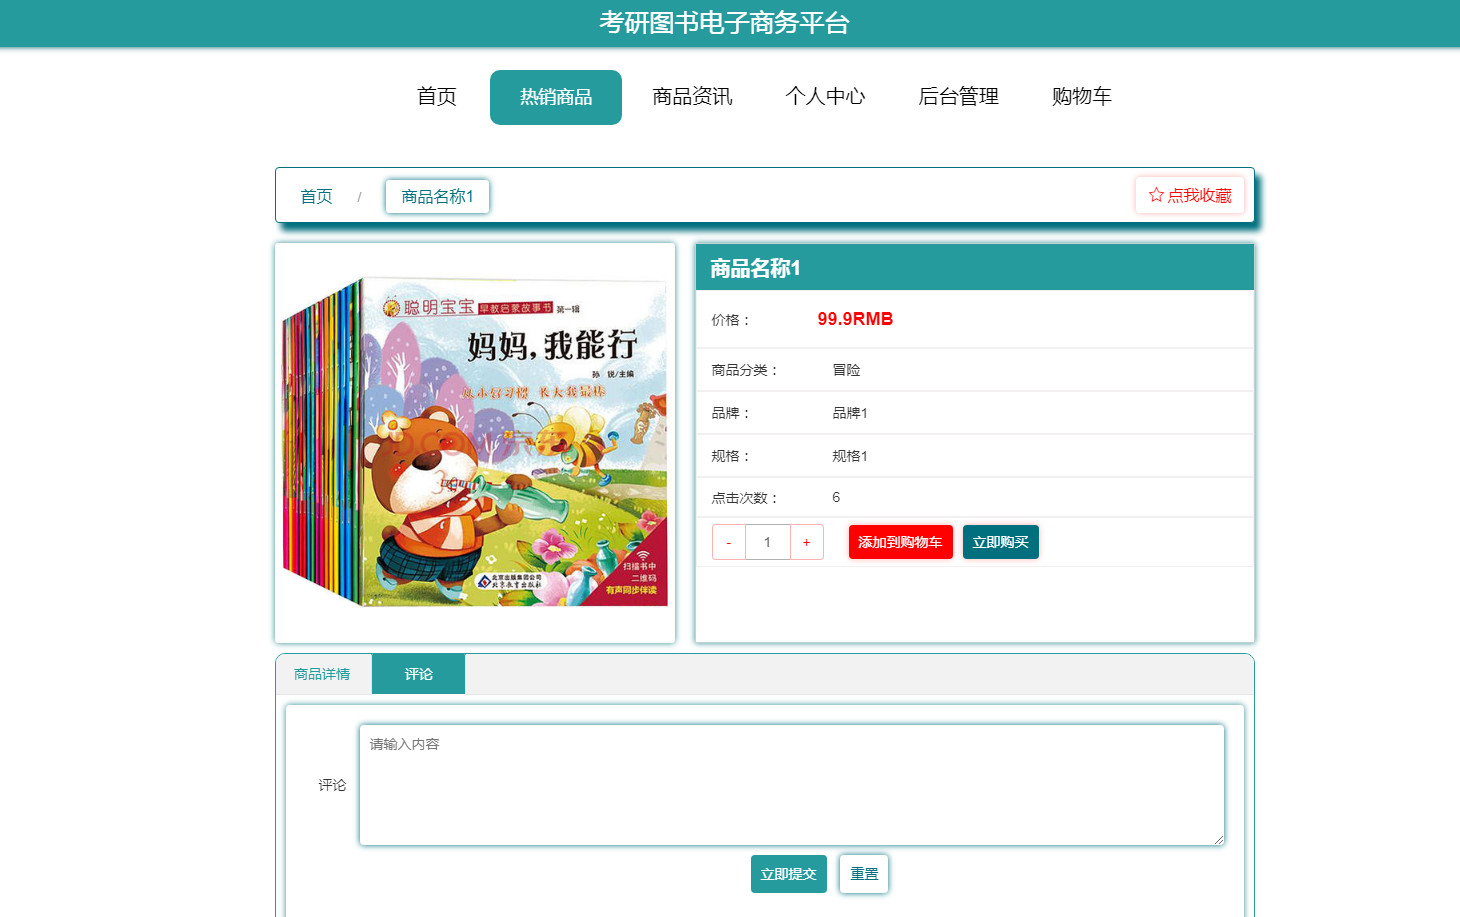This screenshot has width=1460, height=917.
Task: Open 购物车 in the navigation bar
Action: (x=1082, y=97)
